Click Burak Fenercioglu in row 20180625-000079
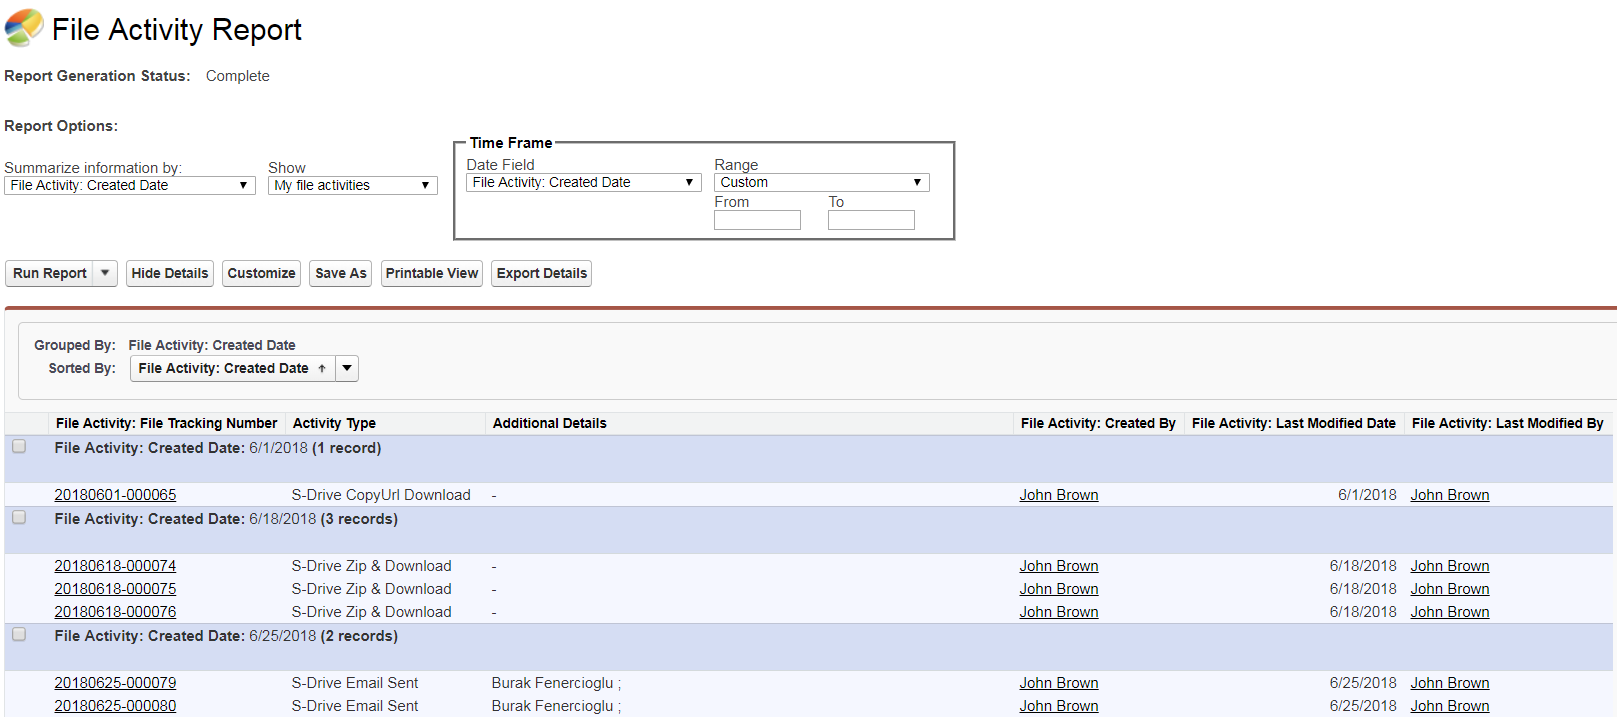1617x717 pixels. [x=556, y=683]
